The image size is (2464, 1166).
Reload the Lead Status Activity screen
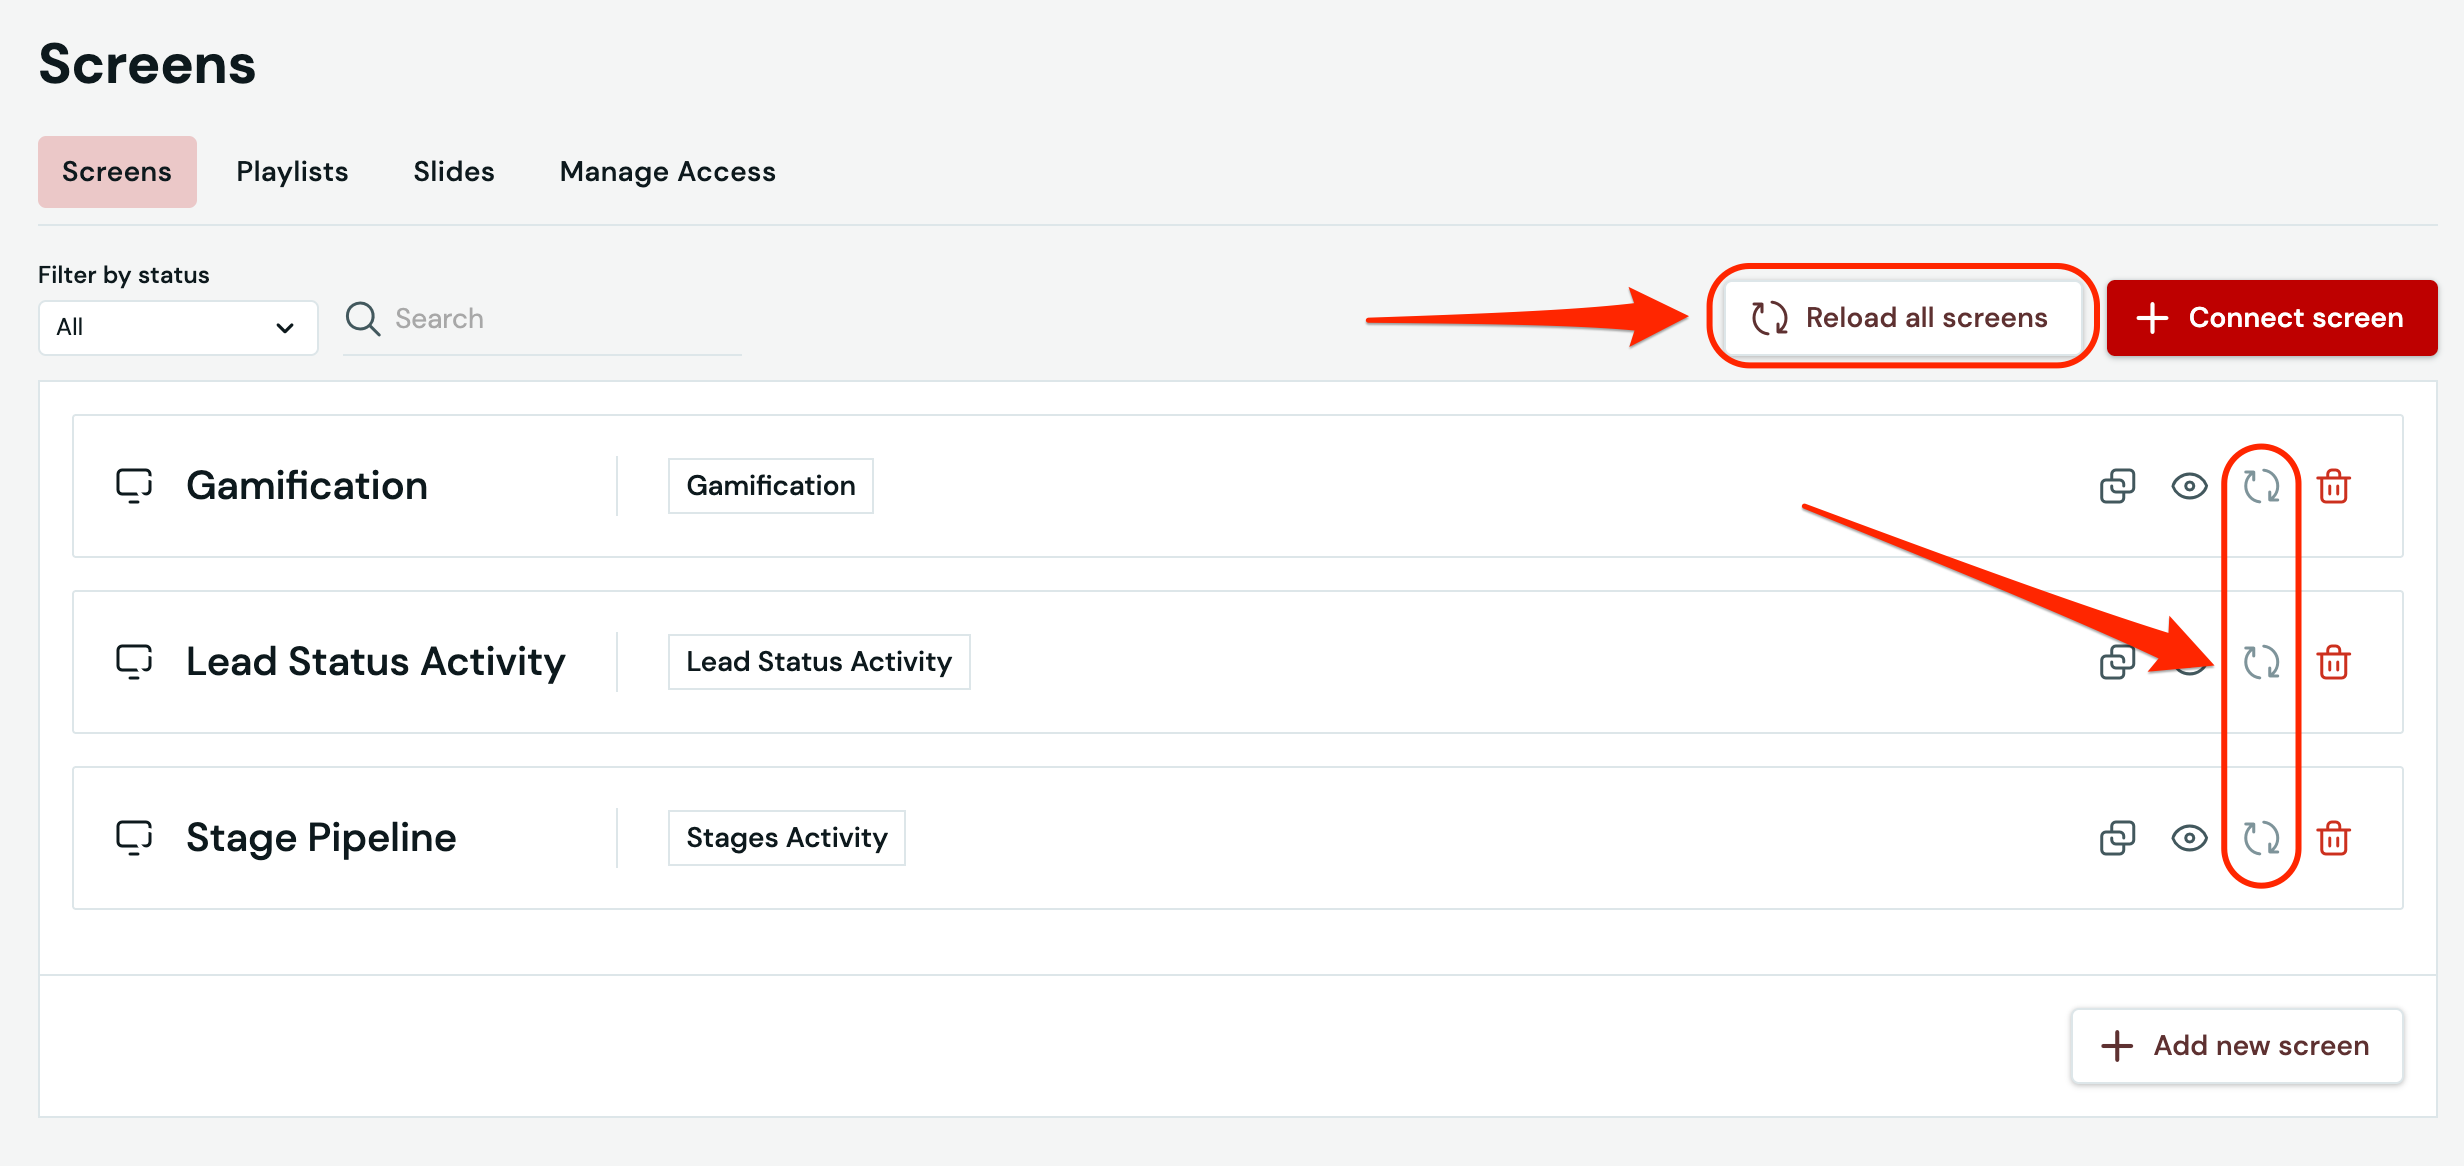click(x=2261, y=662)
